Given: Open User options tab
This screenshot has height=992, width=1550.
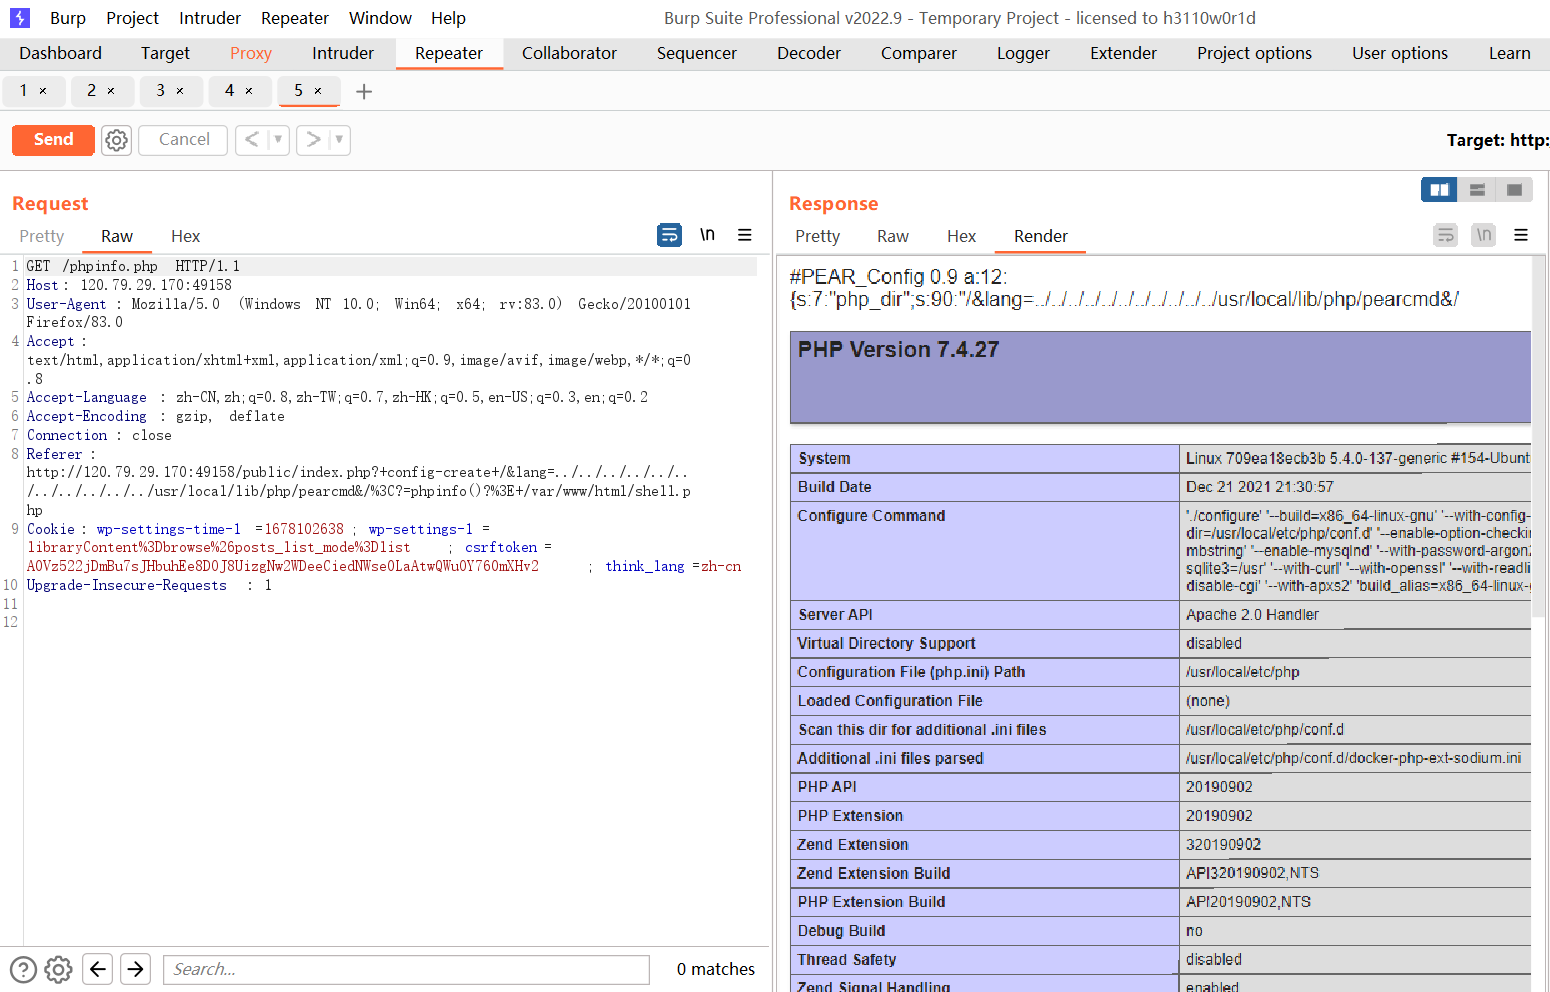Looking at the screenshot, I should [x=1400, y=53].
